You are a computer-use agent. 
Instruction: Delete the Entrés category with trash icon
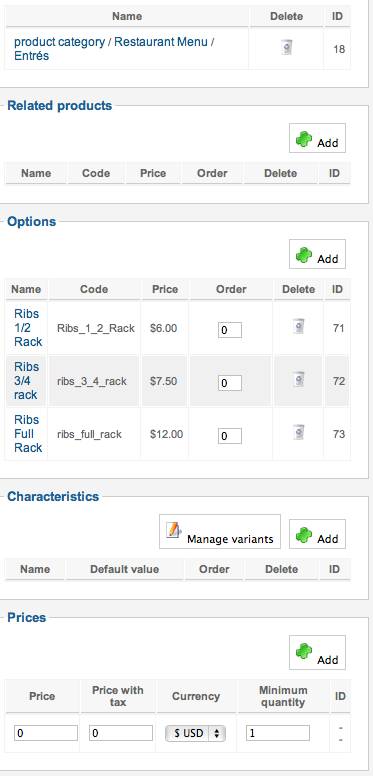pyautogui.click(x=286, y=48)
